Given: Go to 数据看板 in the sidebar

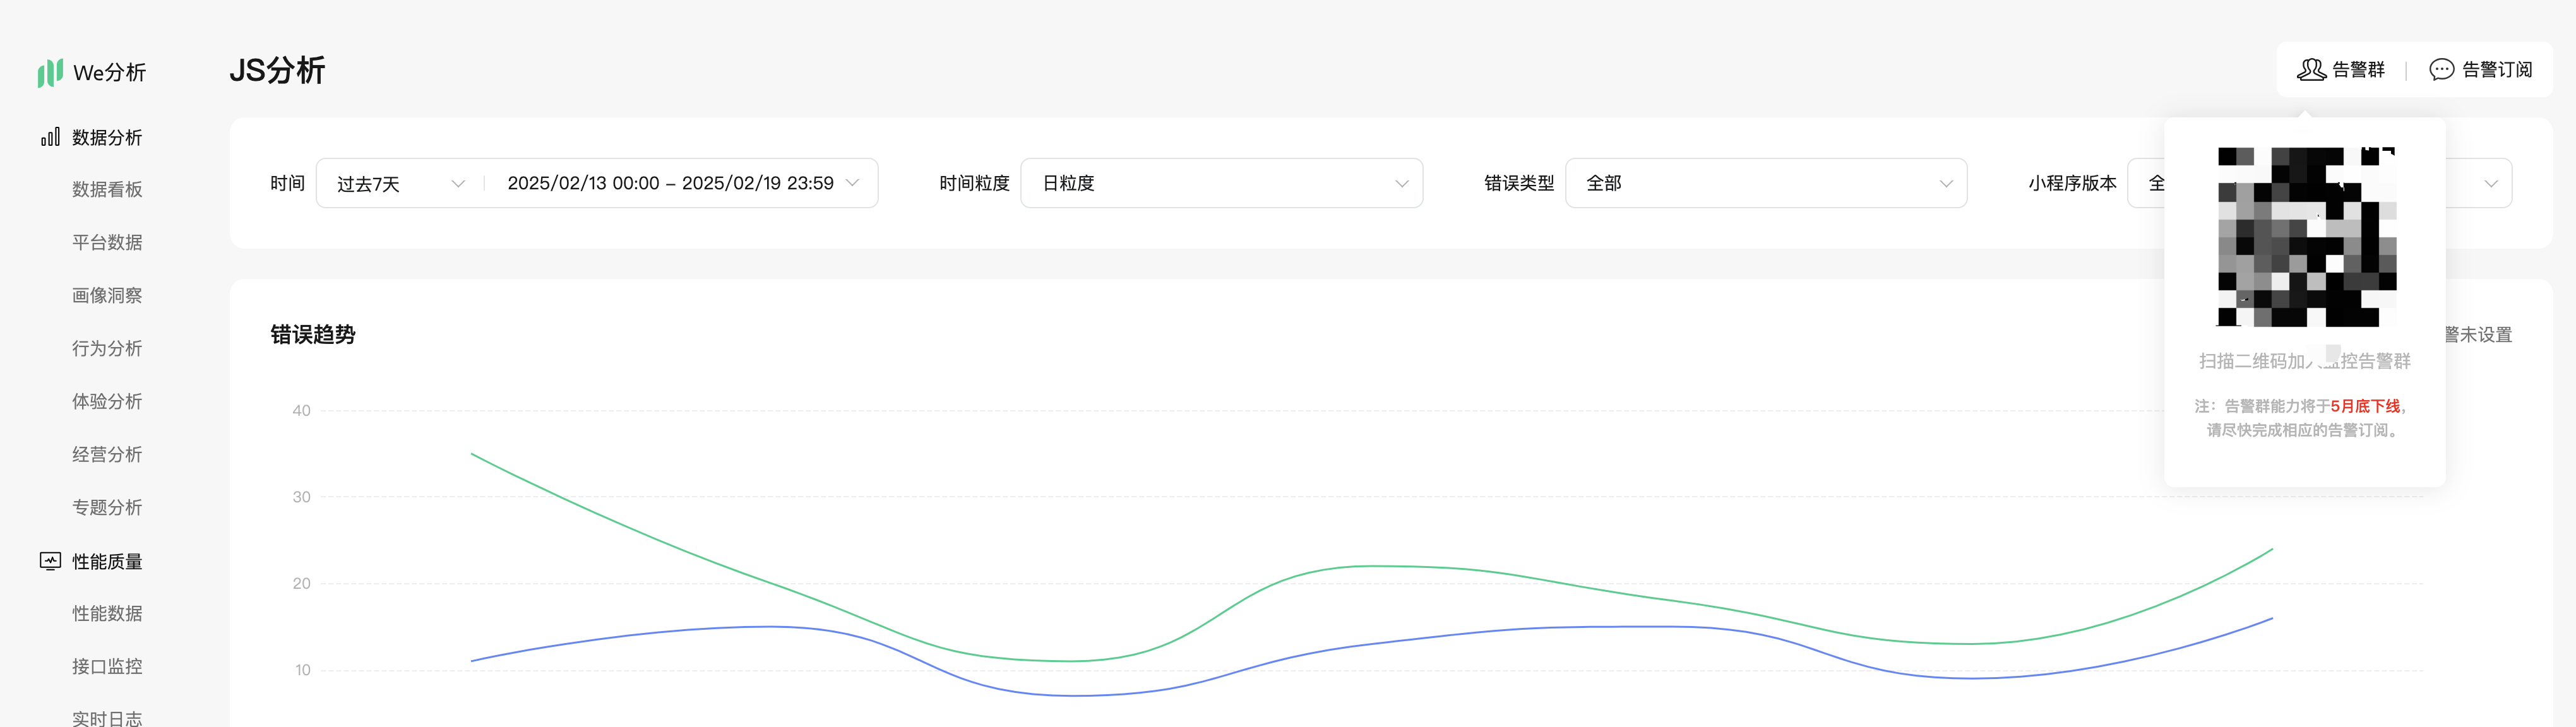Looking at the screenshot, I should tap(107, 189).
